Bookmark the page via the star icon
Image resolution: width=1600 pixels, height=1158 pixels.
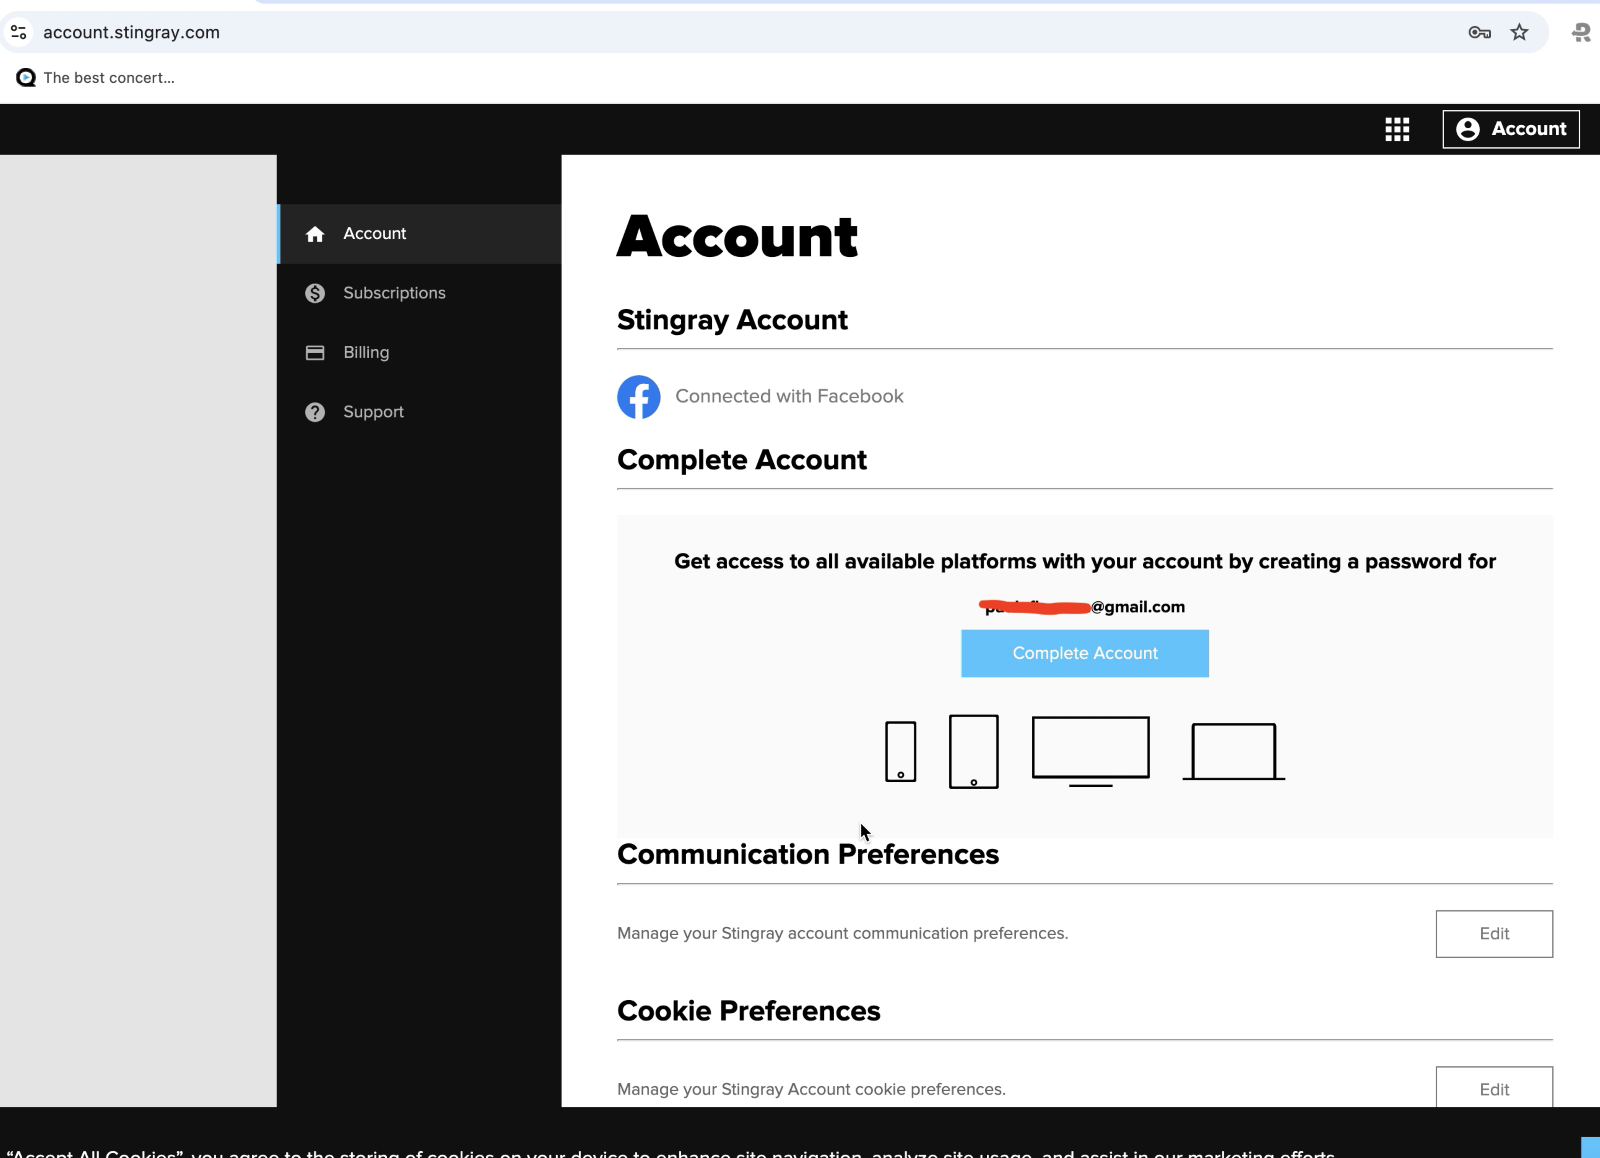pyautogui.click(x=1520, y=32)
